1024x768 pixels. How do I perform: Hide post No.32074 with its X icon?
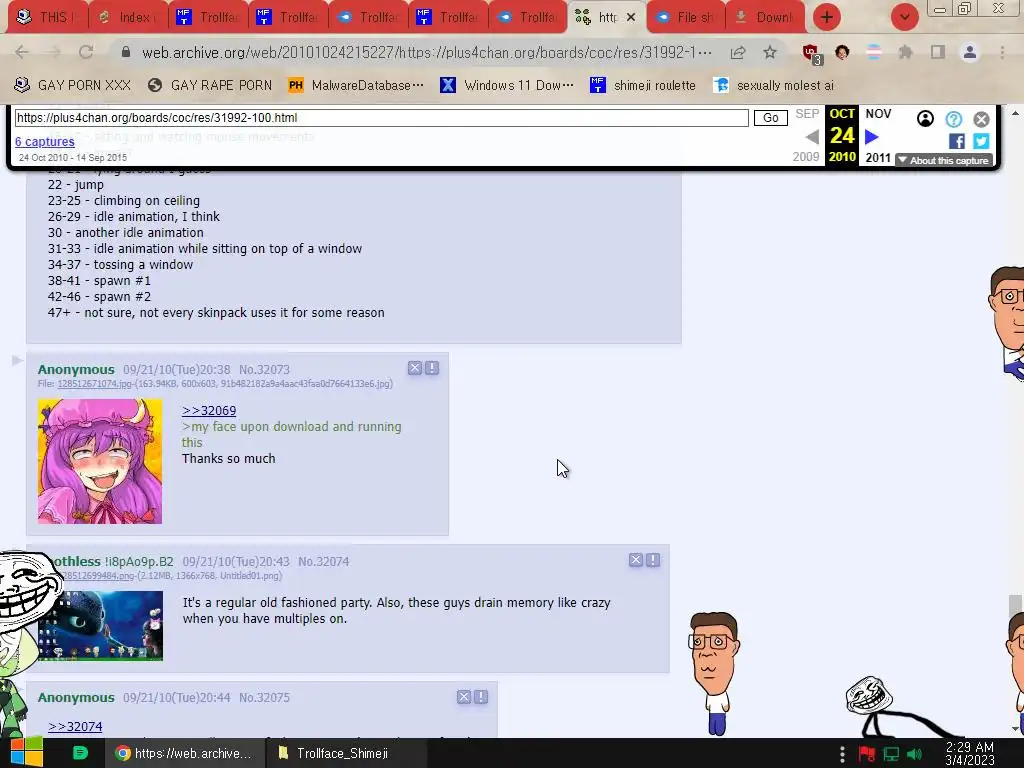point(635,560)
